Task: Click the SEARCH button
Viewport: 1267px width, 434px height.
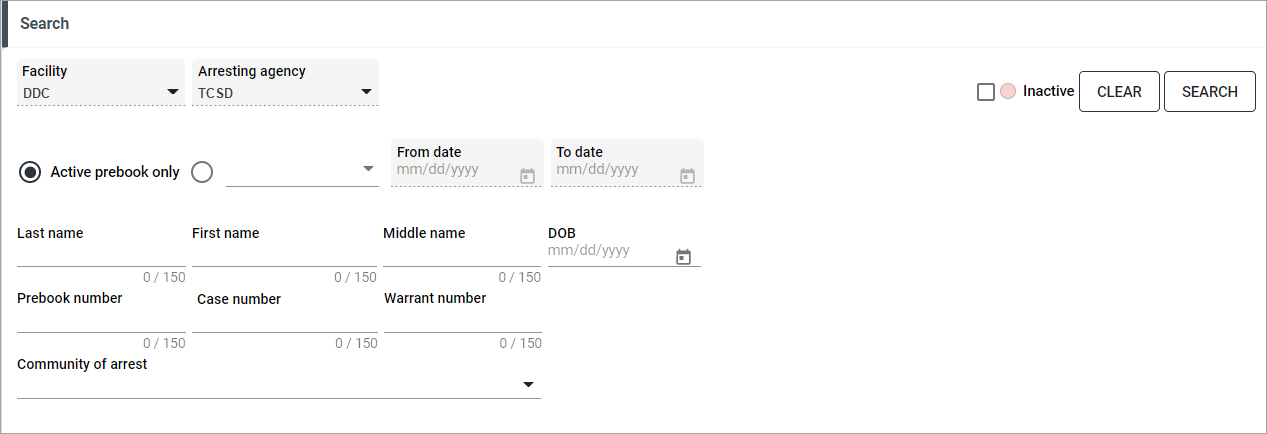Action: (1210, 92)
